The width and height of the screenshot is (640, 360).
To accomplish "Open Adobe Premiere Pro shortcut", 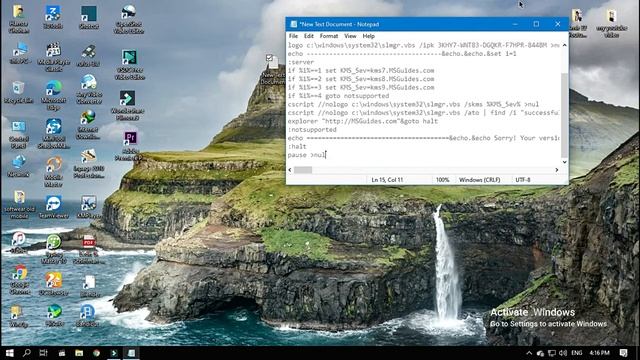I will (130, 146).
